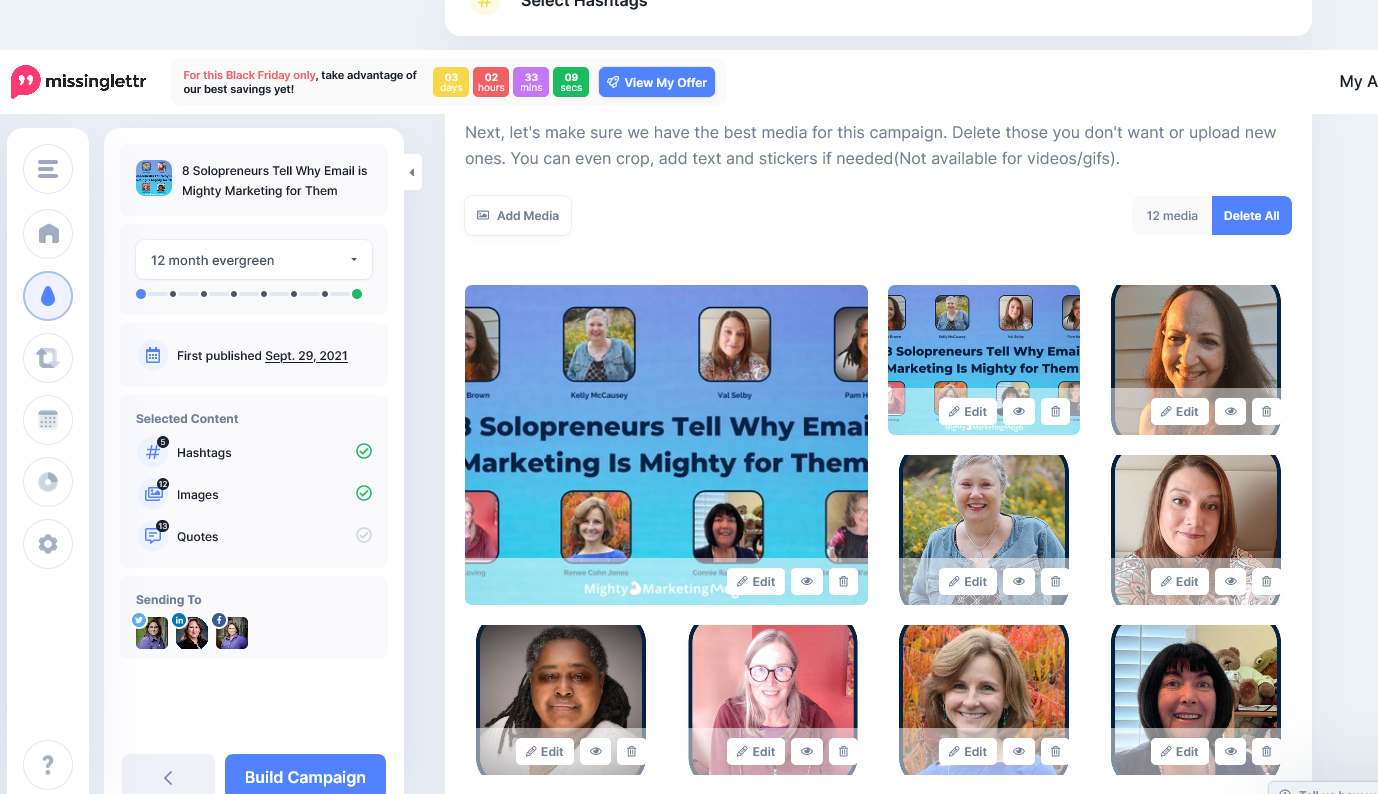Collapse the campaign side panel arrow
The width and height of the screenshot is (1378, 794).
(x=412, y=172)
